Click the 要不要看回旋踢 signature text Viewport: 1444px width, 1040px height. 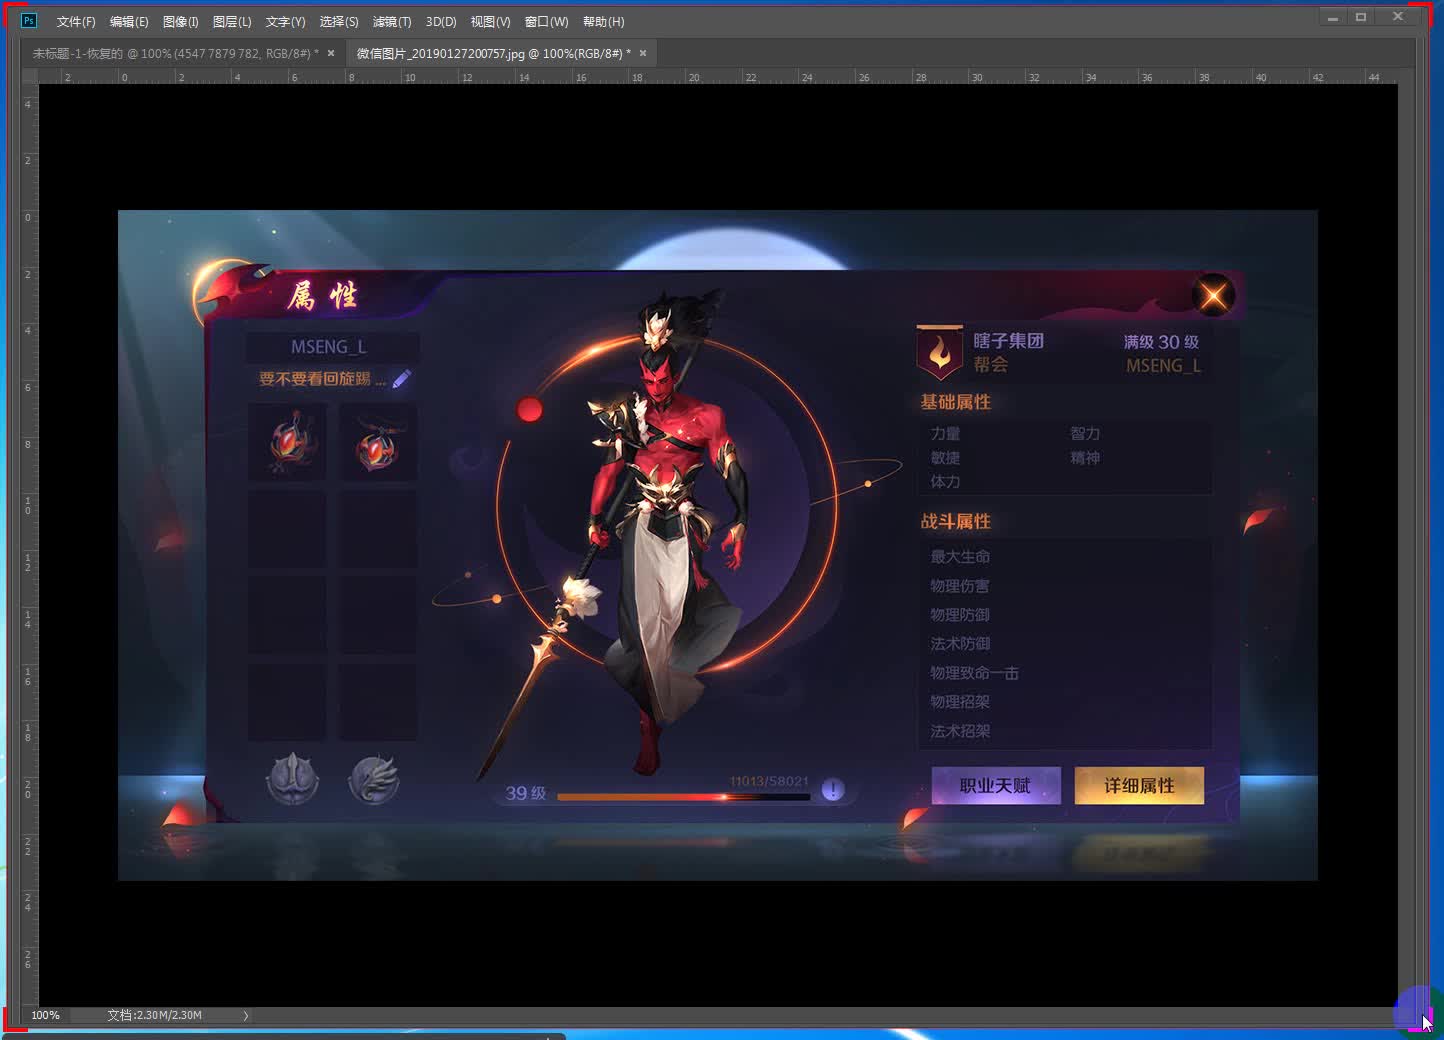[322, 379]
